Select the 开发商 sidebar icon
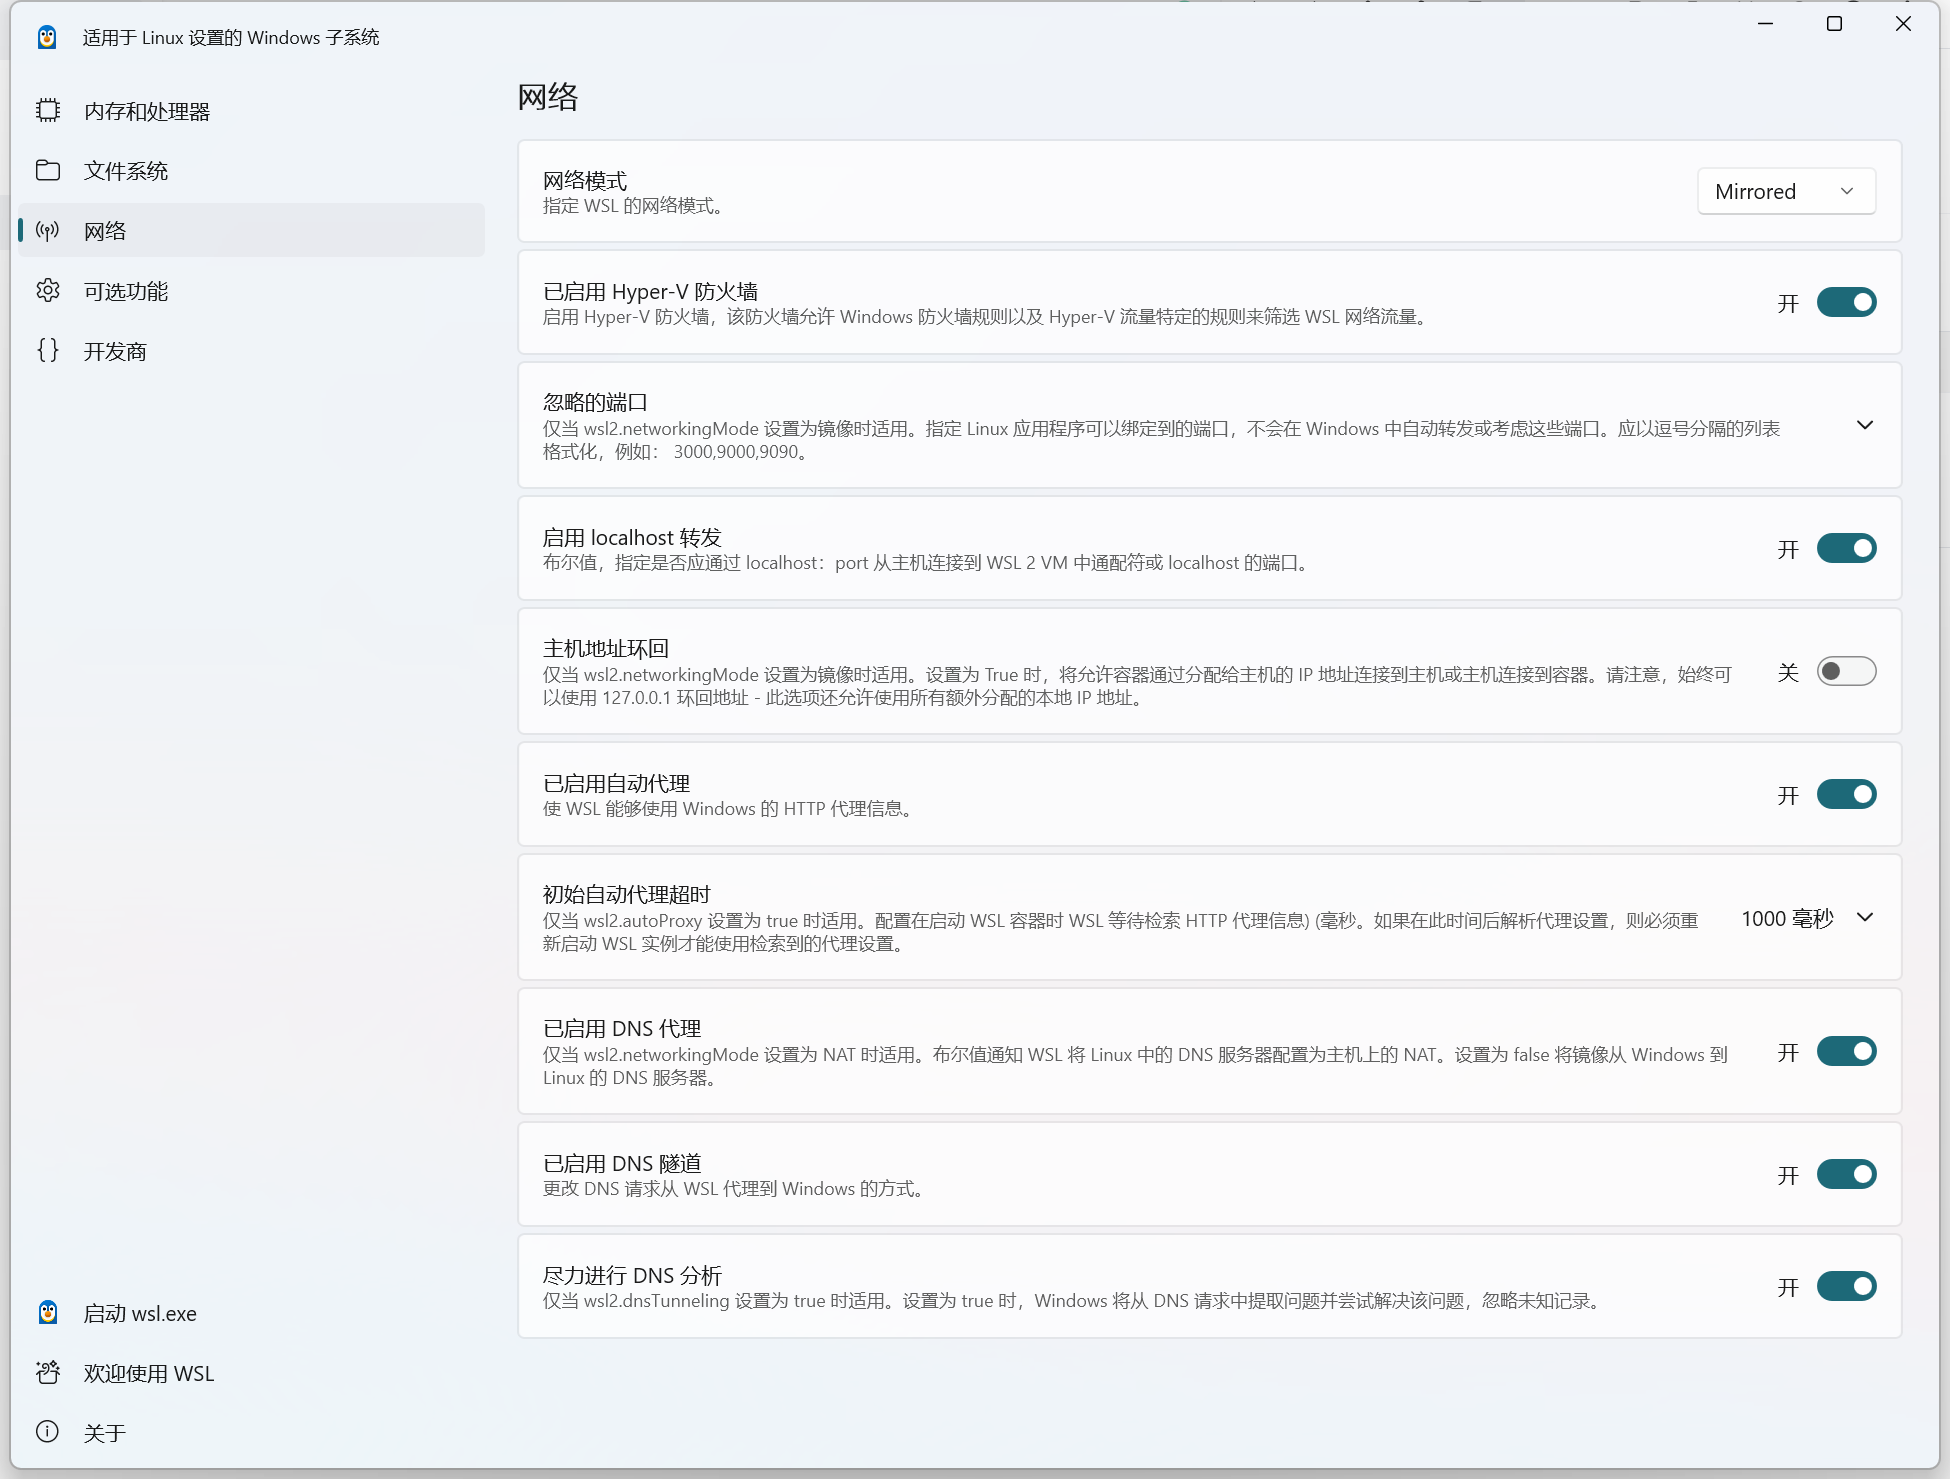This screenshot has width=1950, height=1479. 47,350
